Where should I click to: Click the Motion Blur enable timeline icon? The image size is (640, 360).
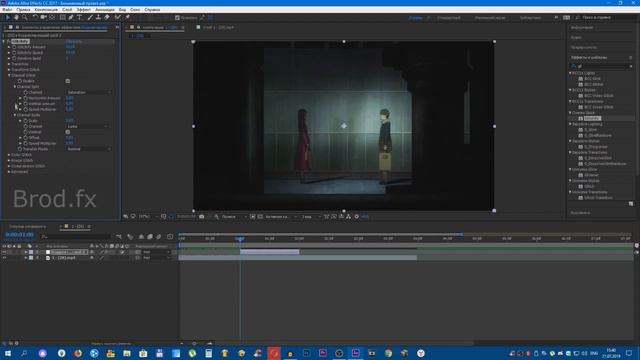[x=159, y=237]
